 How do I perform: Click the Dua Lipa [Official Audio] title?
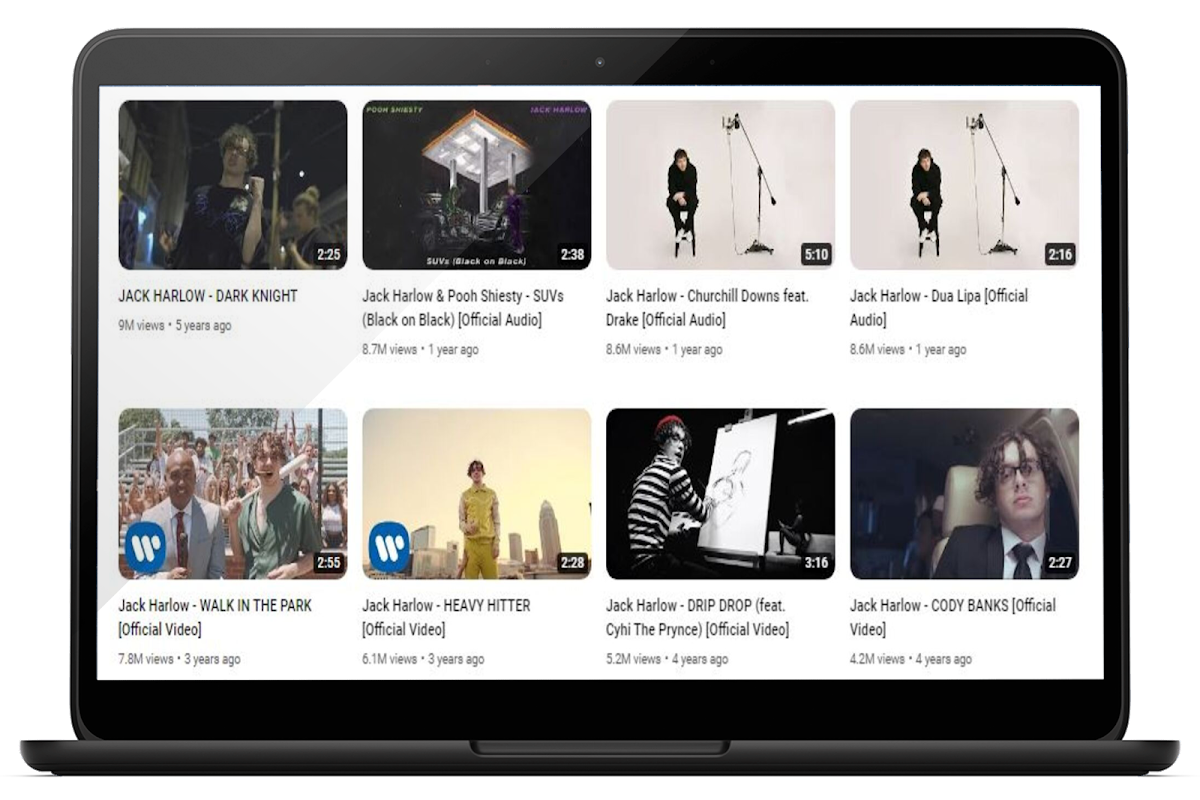coord(939,308)
